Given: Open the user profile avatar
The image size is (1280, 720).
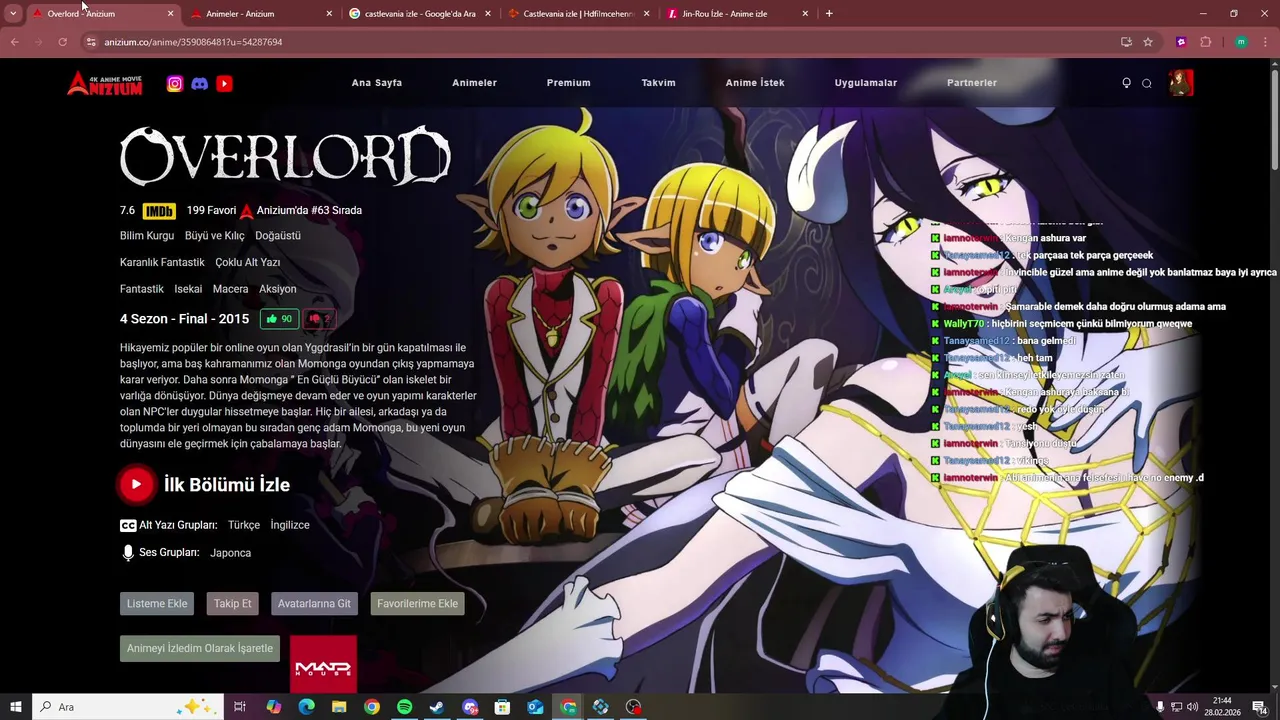Looking at the screenshot, I should [1180, 83].
